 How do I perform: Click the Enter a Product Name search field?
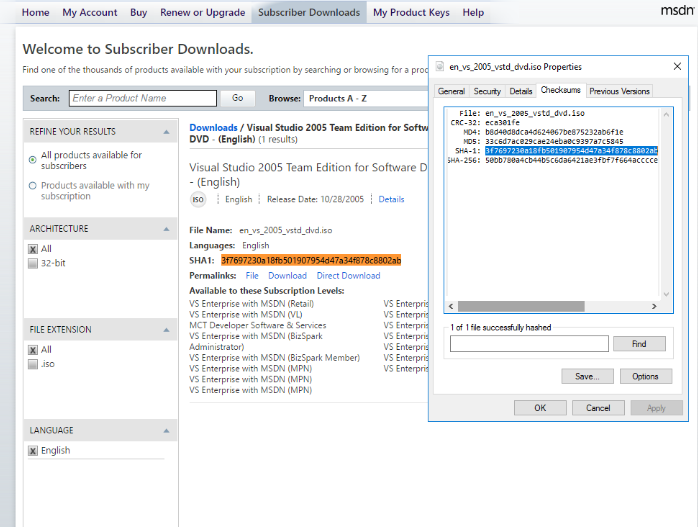pos(143,98)
